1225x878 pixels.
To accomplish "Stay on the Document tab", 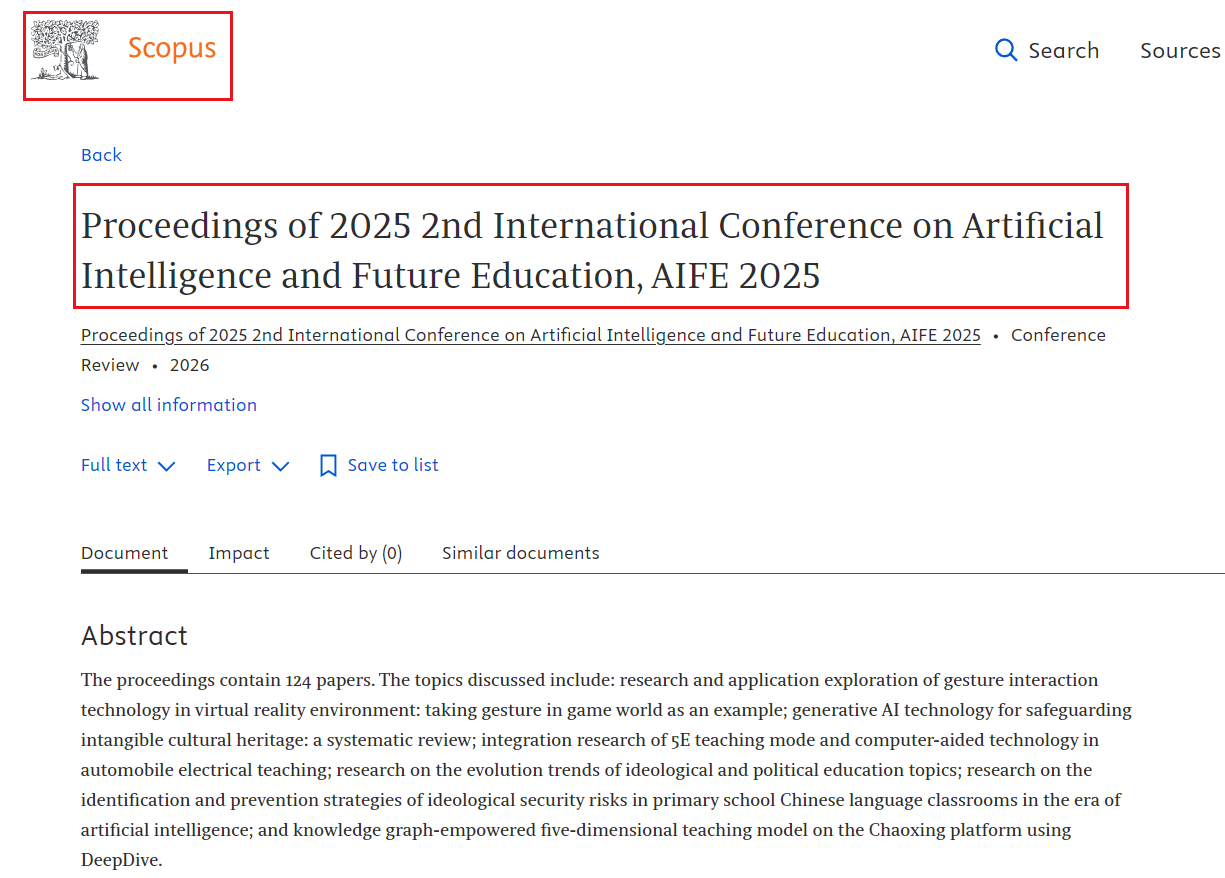I will point(124,552).
